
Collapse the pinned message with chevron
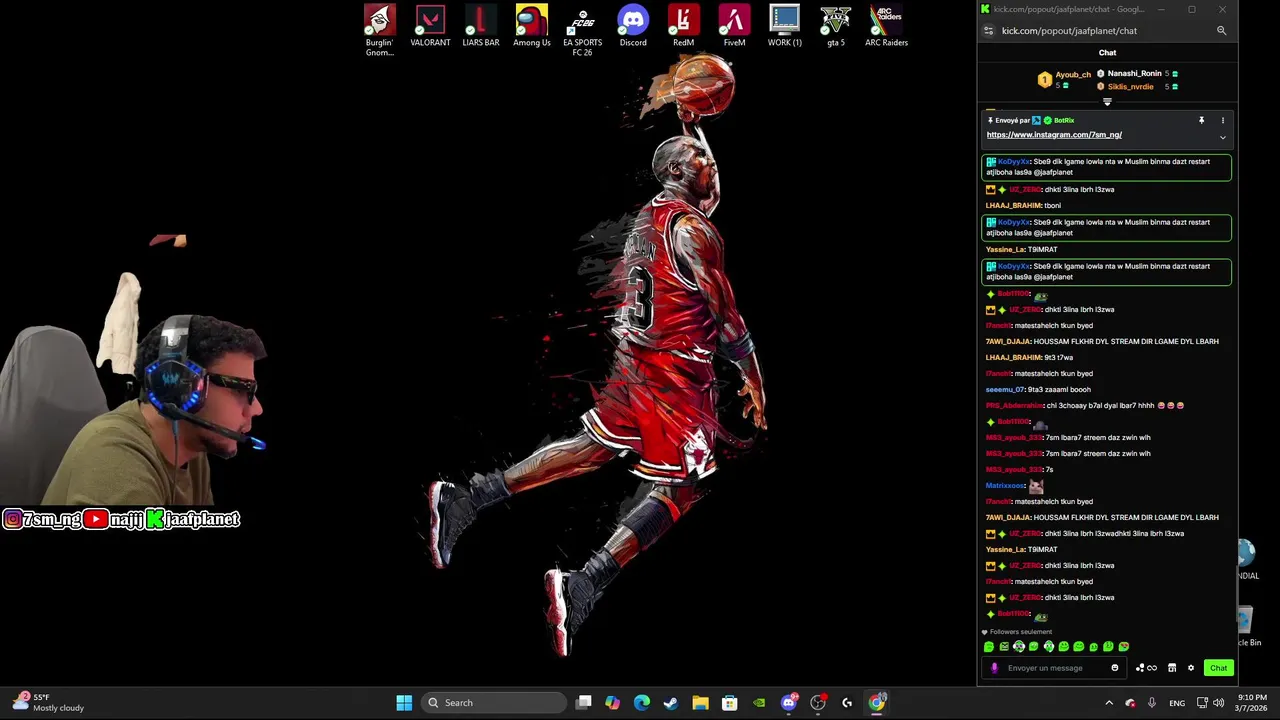pyautogui.click(x=1222, y=137)
